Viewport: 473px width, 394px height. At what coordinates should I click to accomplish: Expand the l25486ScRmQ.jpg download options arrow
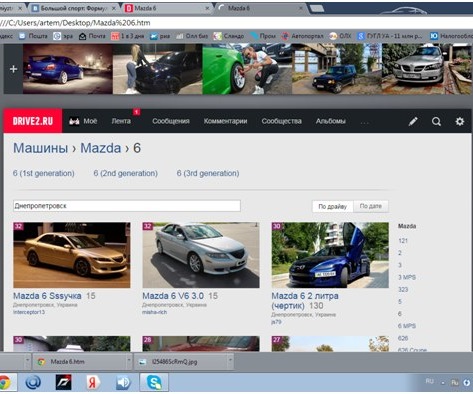coord(230,361)
